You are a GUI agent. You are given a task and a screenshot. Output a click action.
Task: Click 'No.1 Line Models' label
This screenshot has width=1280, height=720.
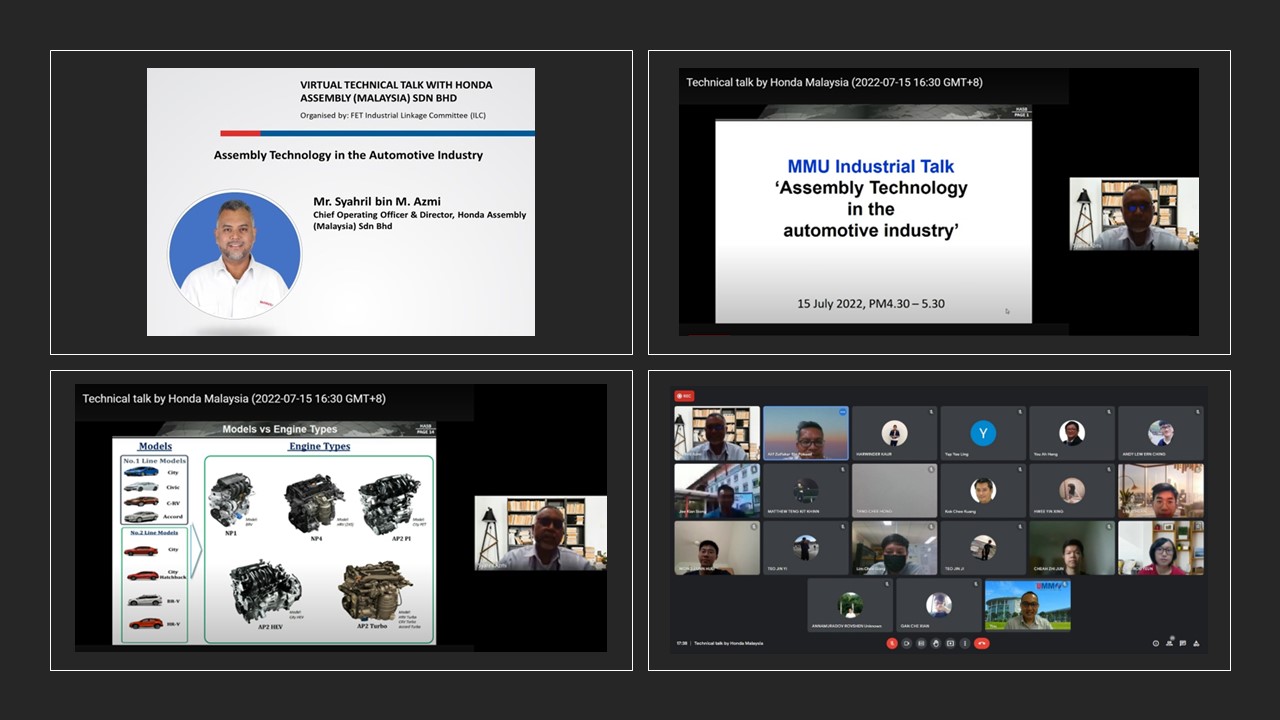tap(155, 461)
